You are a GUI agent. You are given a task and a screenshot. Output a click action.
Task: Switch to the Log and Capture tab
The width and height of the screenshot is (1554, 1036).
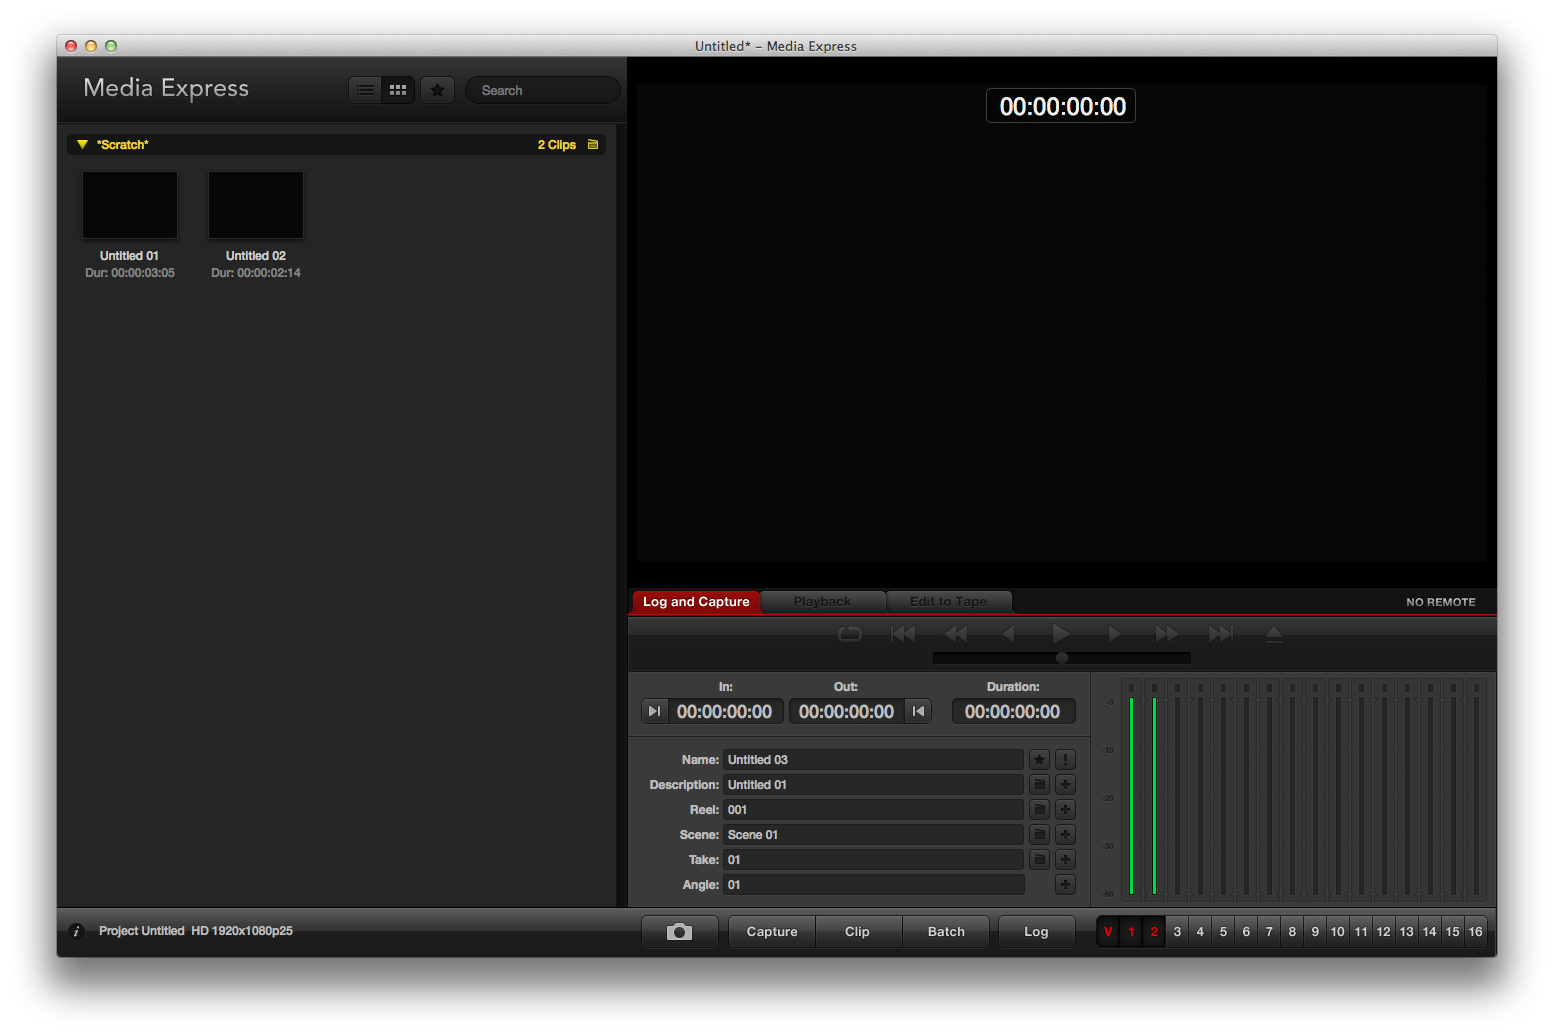pos(696,602)
